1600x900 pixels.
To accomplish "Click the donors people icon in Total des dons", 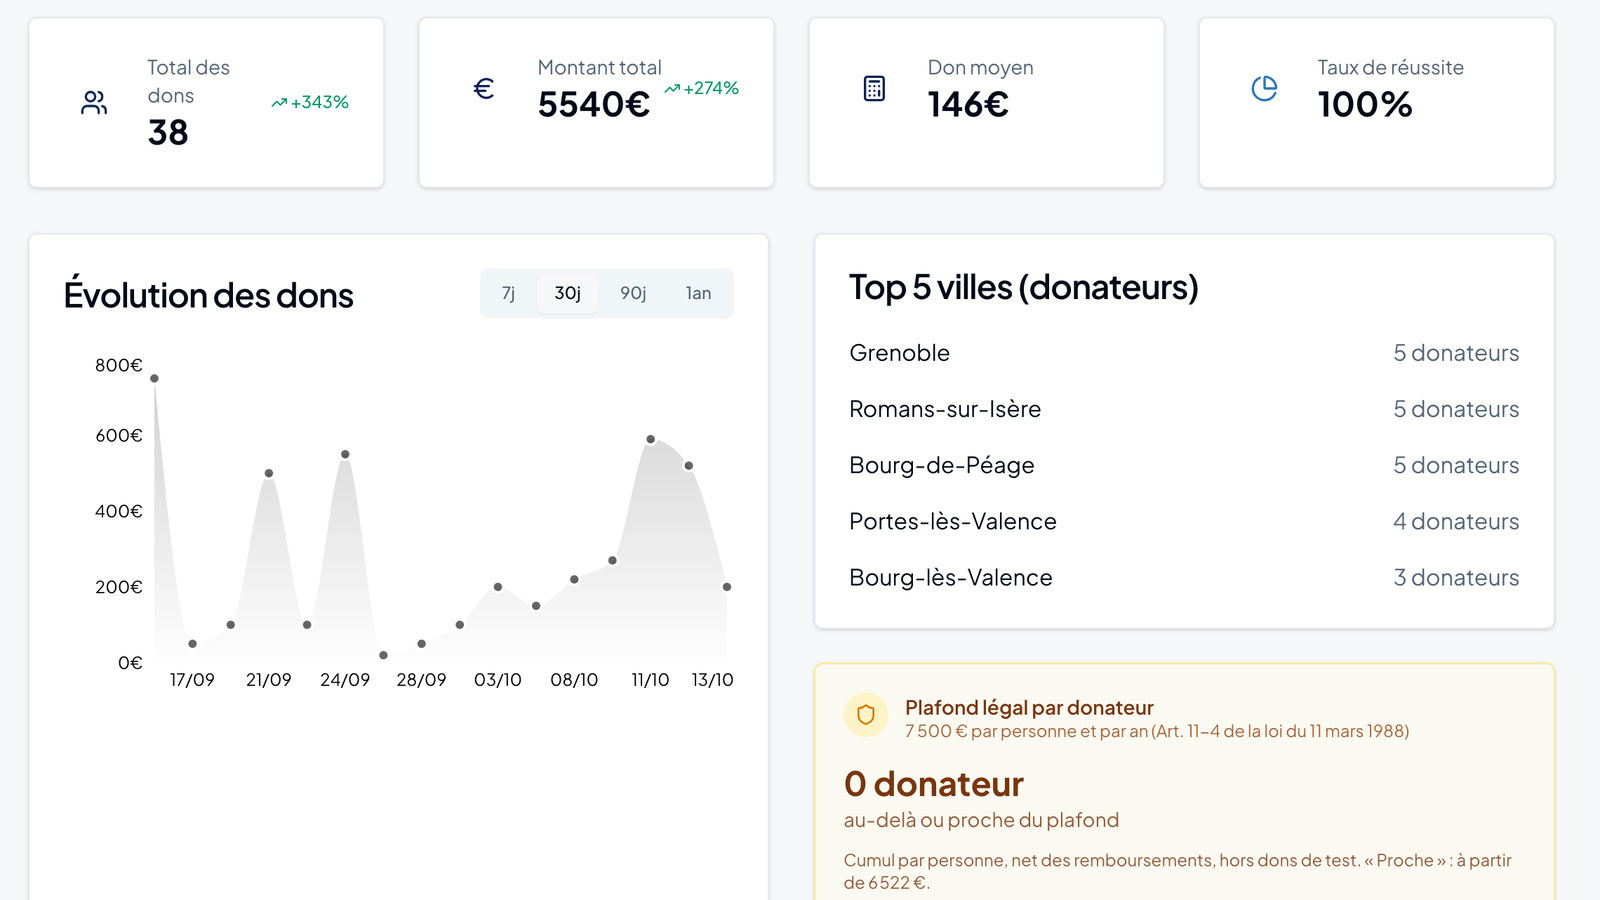I will coord(94,102).
